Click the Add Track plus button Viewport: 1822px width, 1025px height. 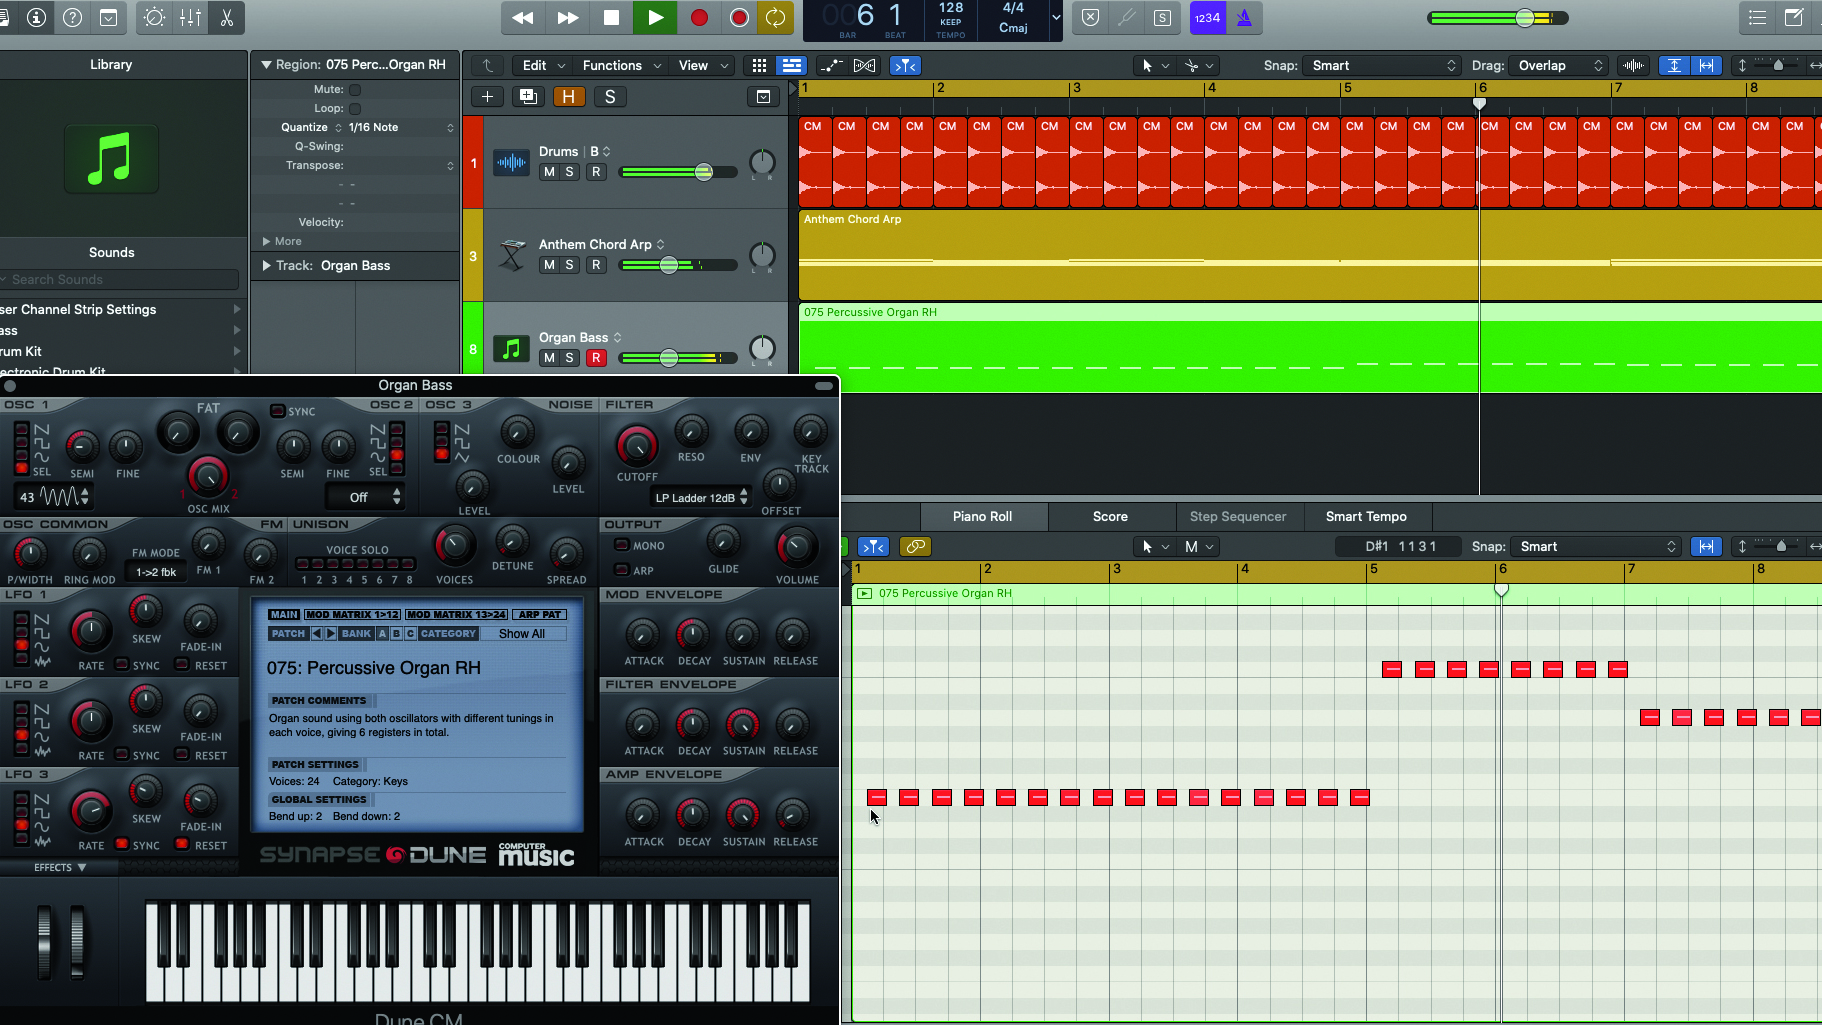(x=487, y=97)
